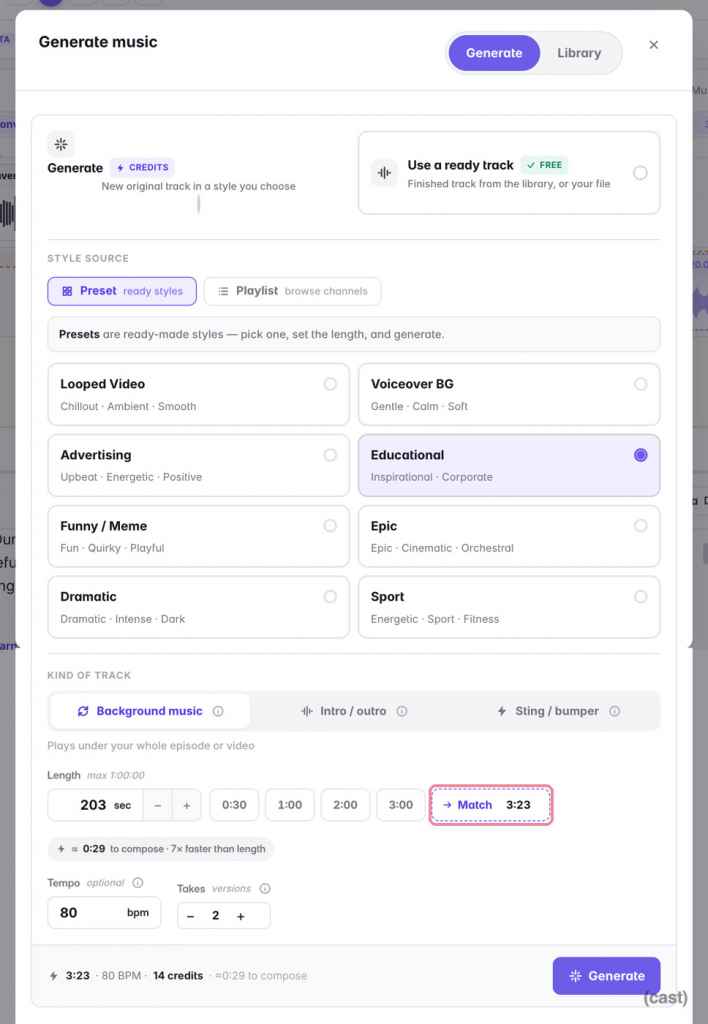Image resolution: width=708 pixels, height=1024 pixels.
Task: Open info icon for Intro / outro
Action: [x=402, y=711]
